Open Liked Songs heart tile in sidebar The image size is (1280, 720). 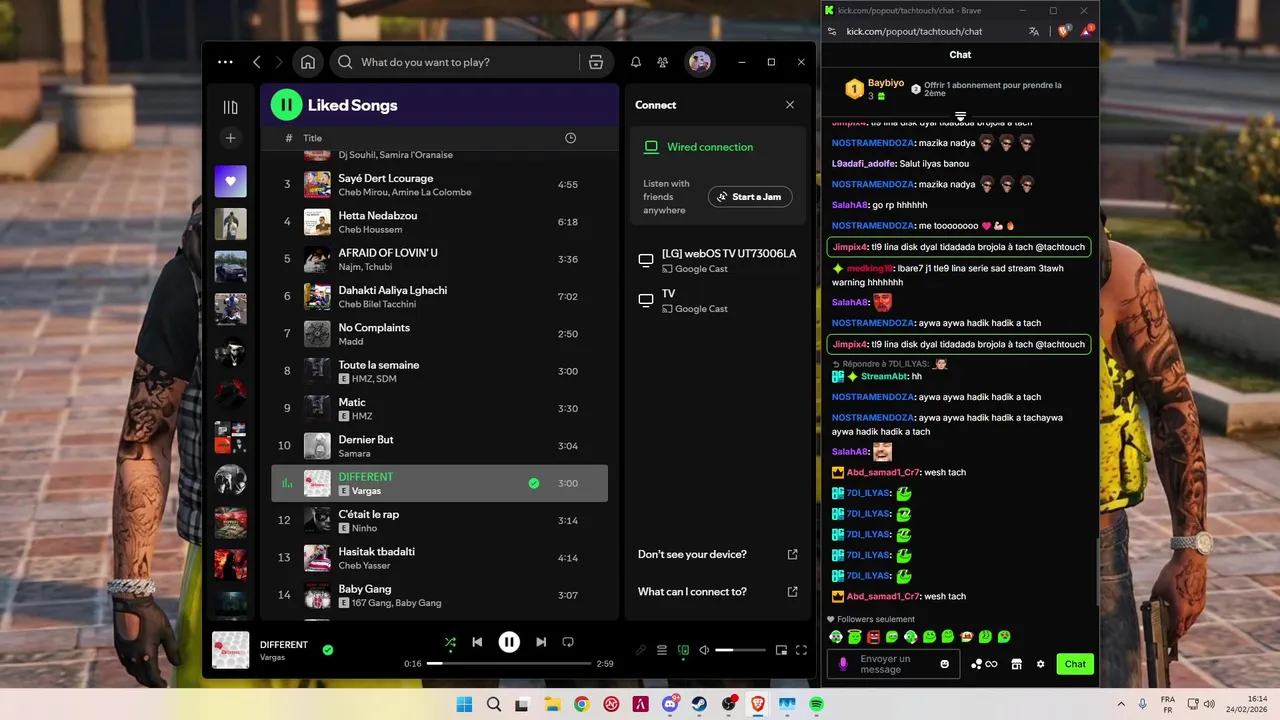click(x=230, y=181)
